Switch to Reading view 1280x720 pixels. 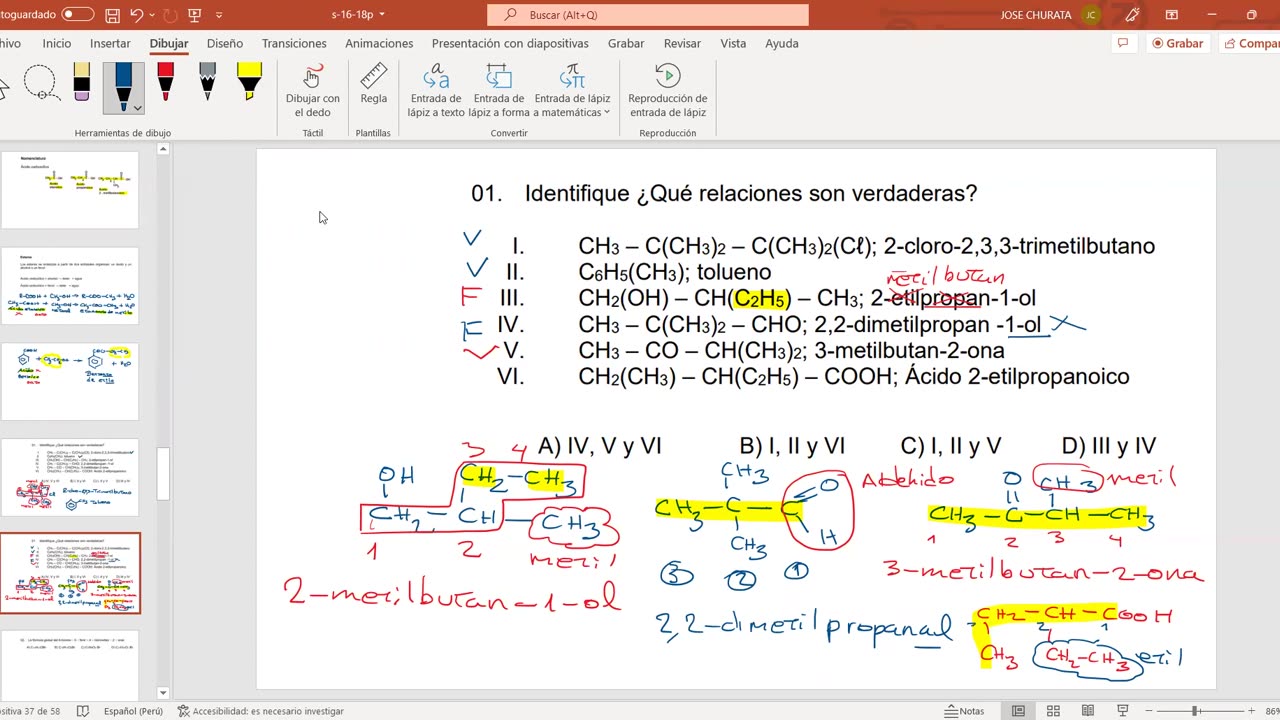[1088, 711]
